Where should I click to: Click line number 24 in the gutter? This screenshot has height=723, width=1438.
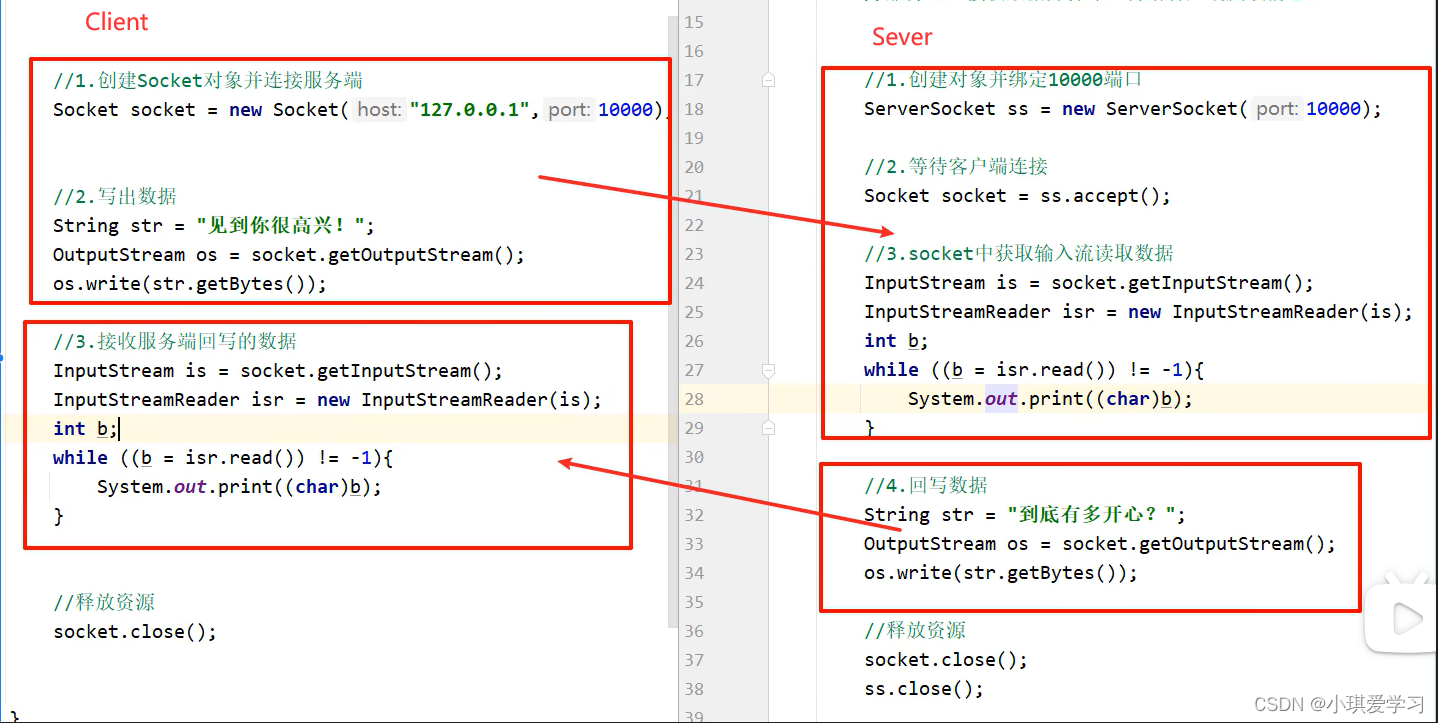click(694, 283)
